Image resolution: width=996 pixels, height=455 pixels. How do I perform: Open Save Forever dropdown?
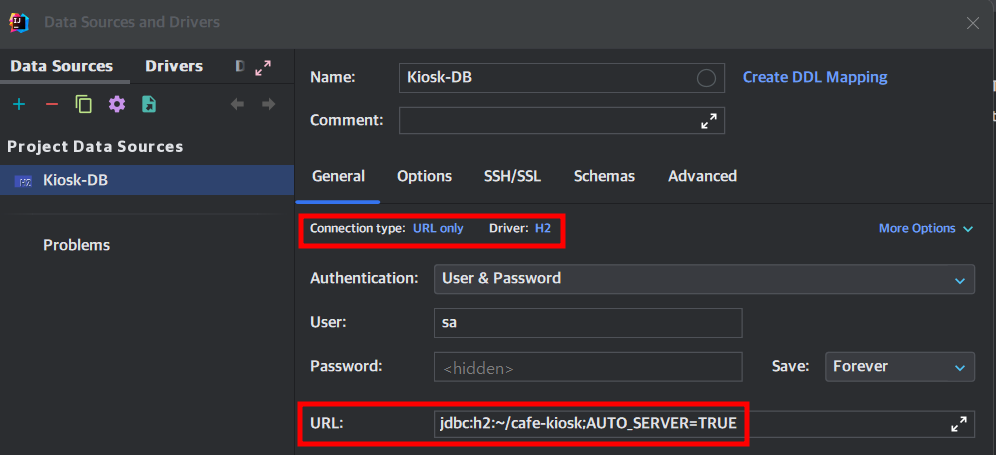click(899, 367)
